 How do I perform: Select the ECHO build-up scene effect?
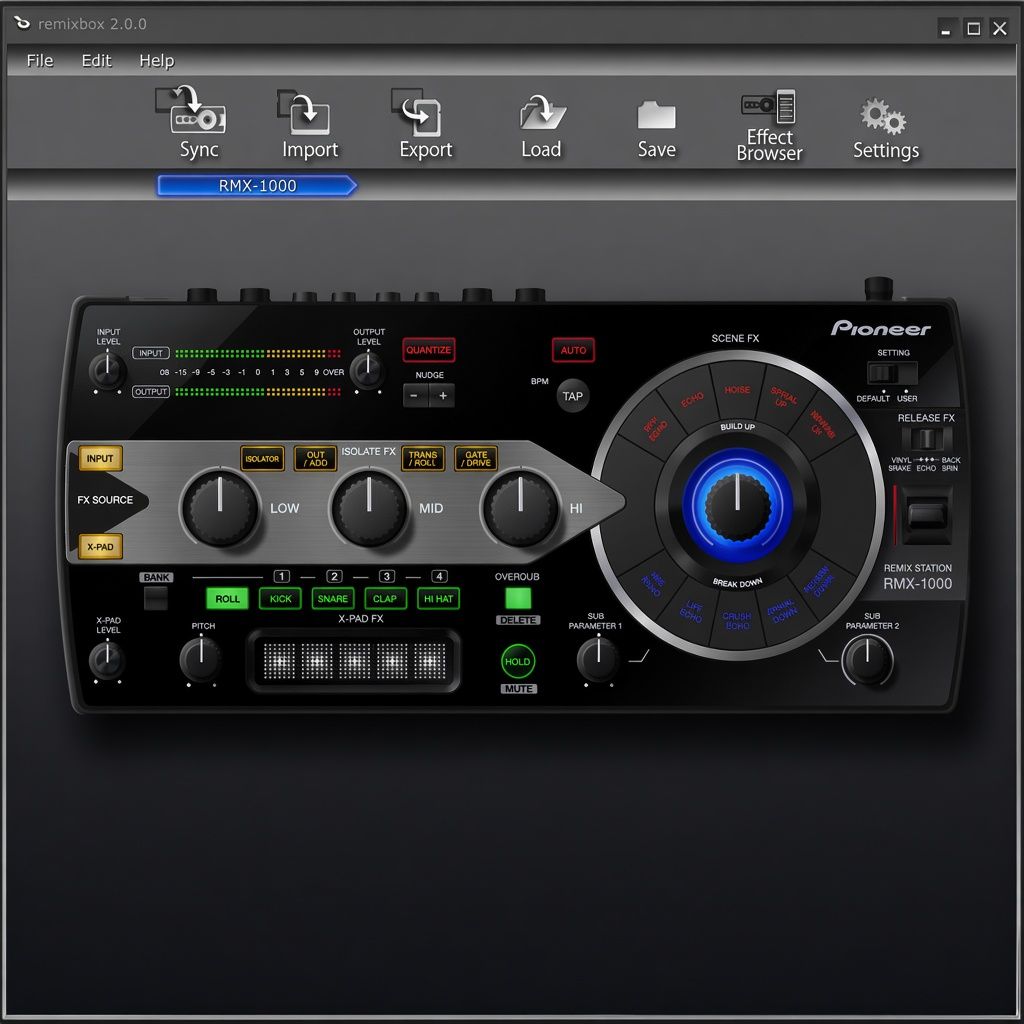point(692,400)
